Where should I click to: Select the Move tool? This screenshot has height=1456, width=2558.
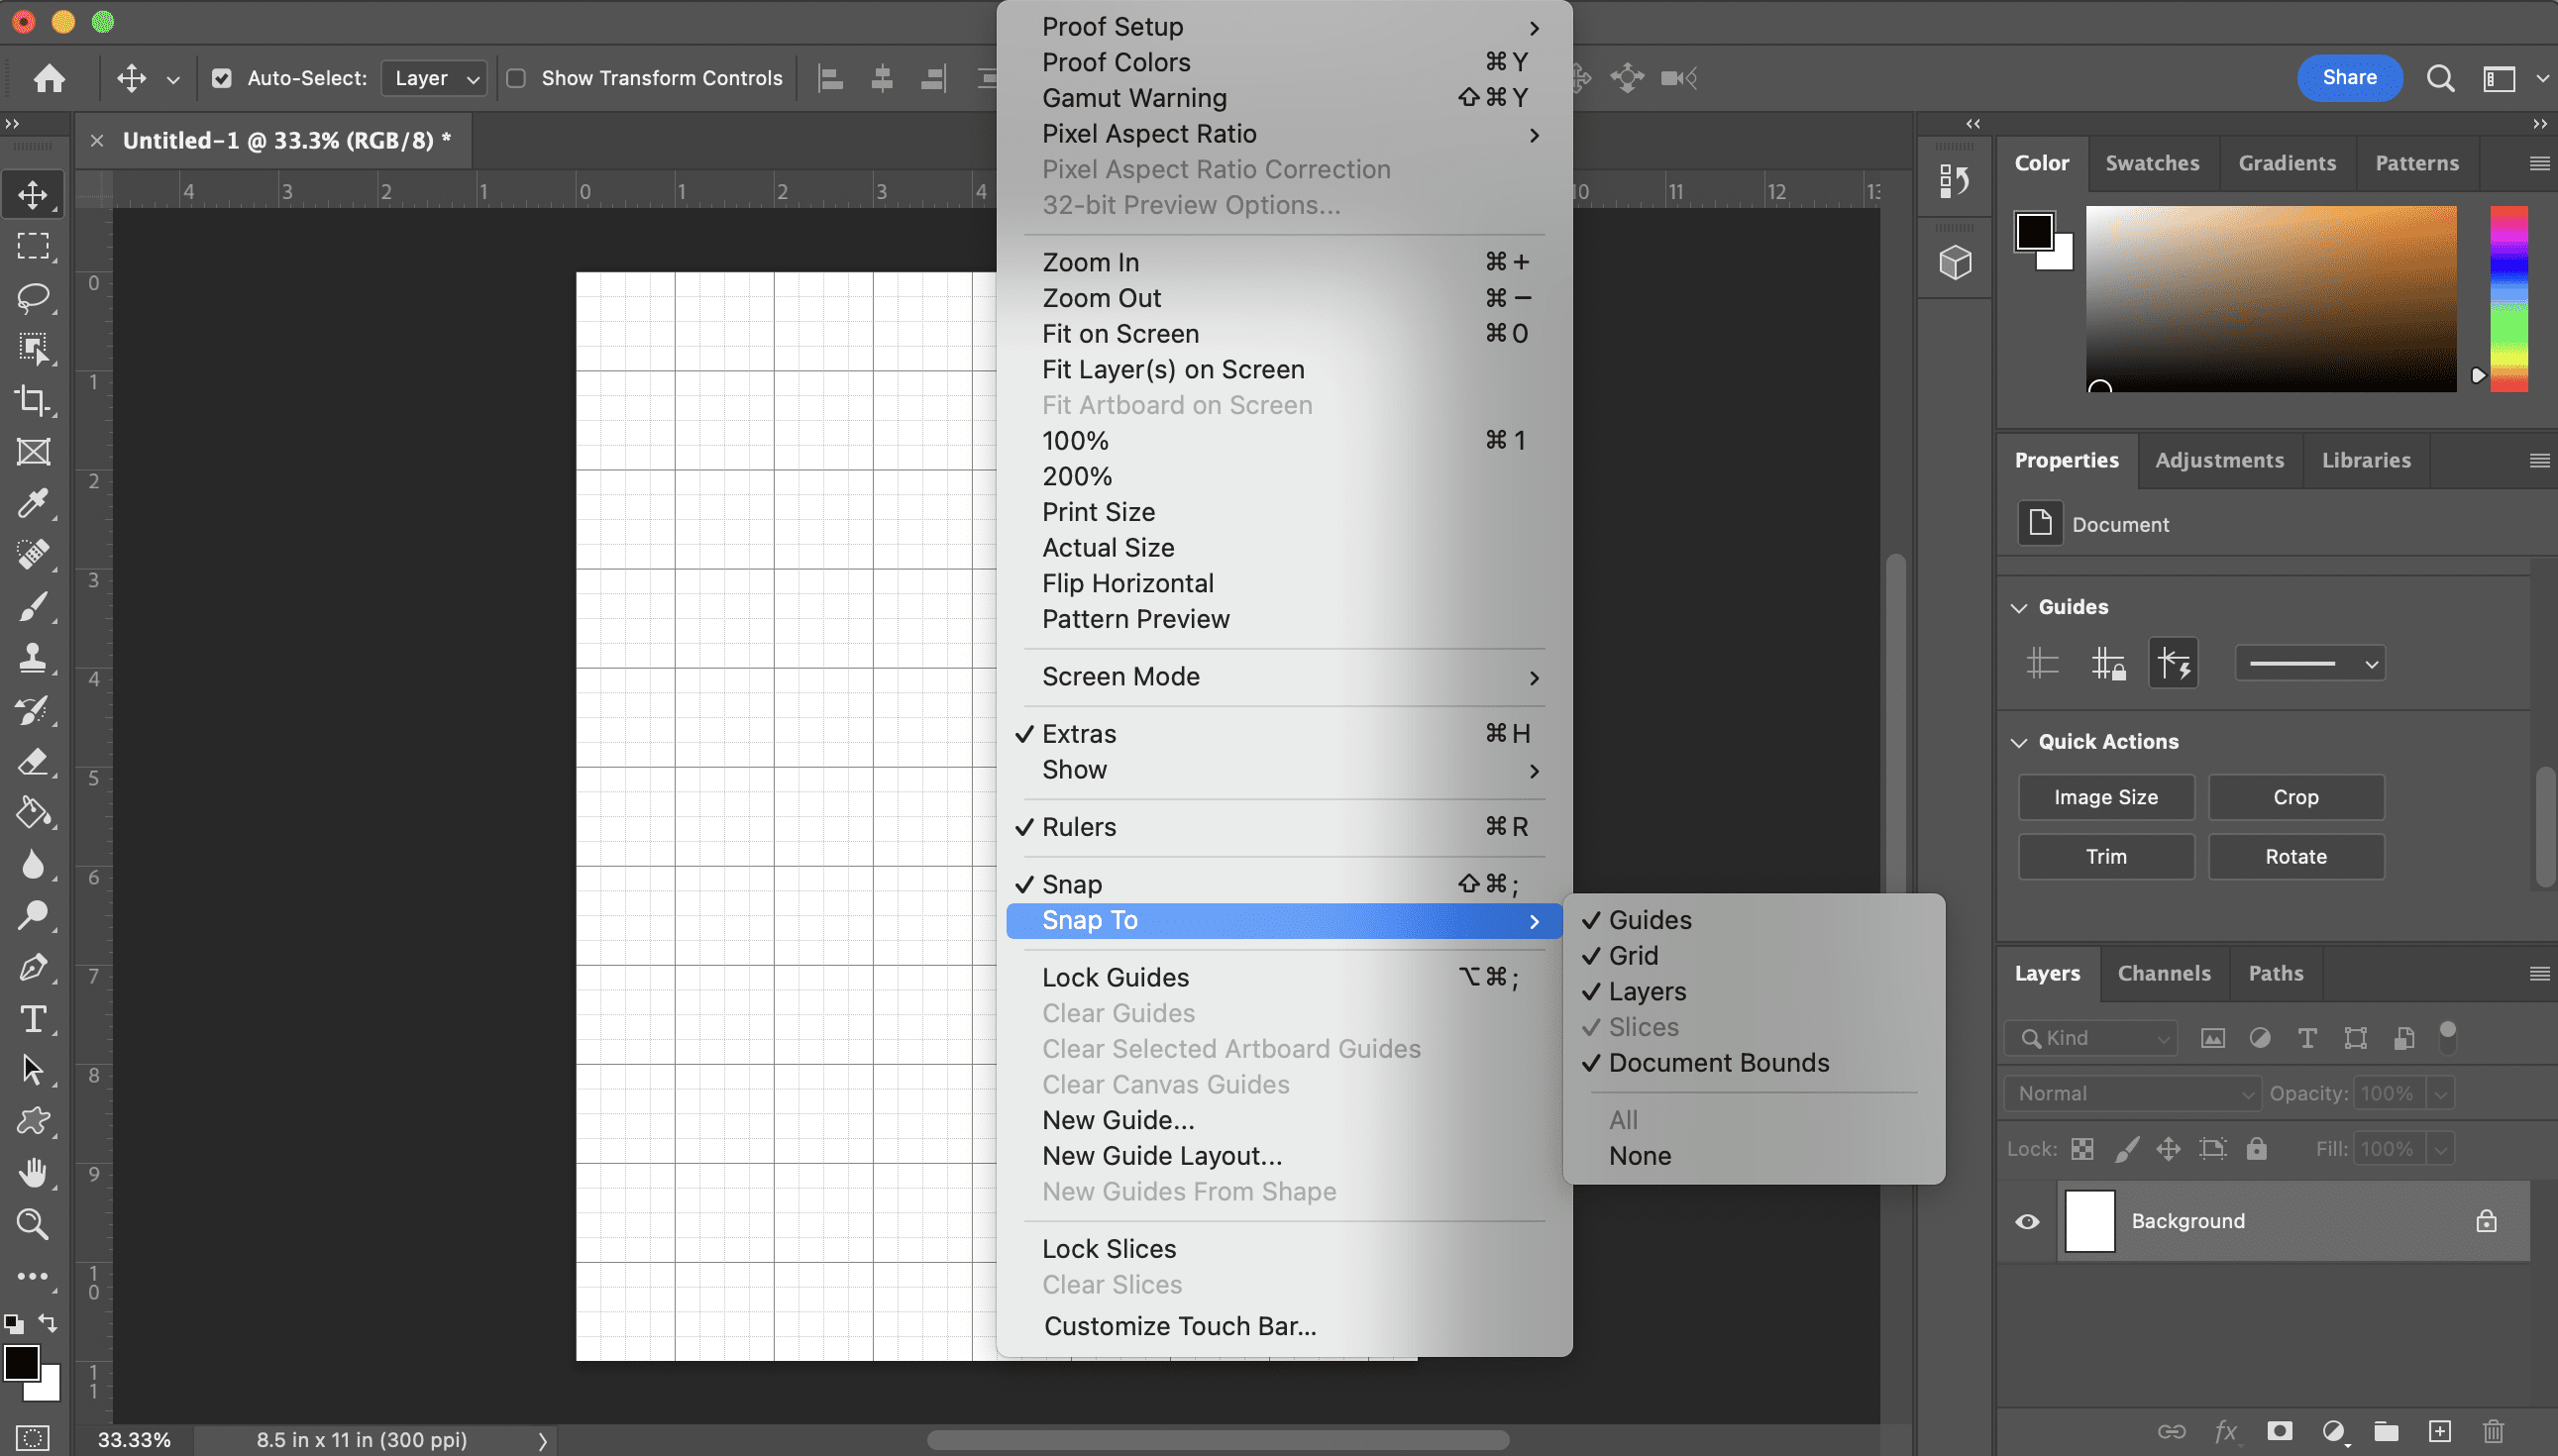coord(33,193)
